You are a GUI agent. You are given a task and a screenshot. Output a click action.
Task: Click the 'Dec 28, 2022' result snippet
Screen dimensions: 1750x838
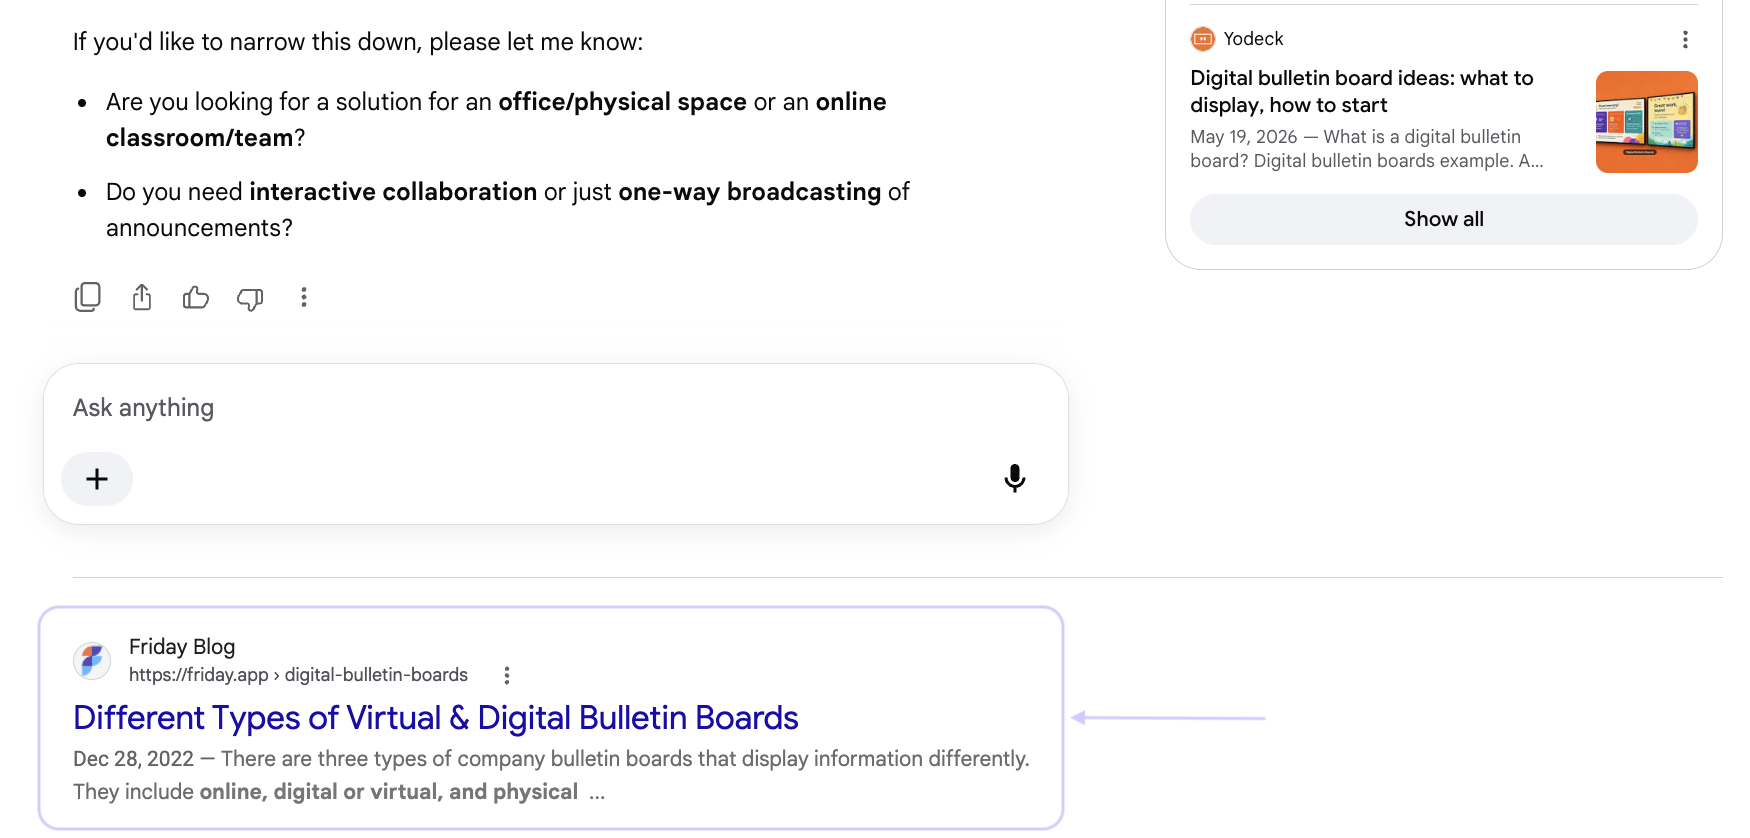[x=551, y=775]
